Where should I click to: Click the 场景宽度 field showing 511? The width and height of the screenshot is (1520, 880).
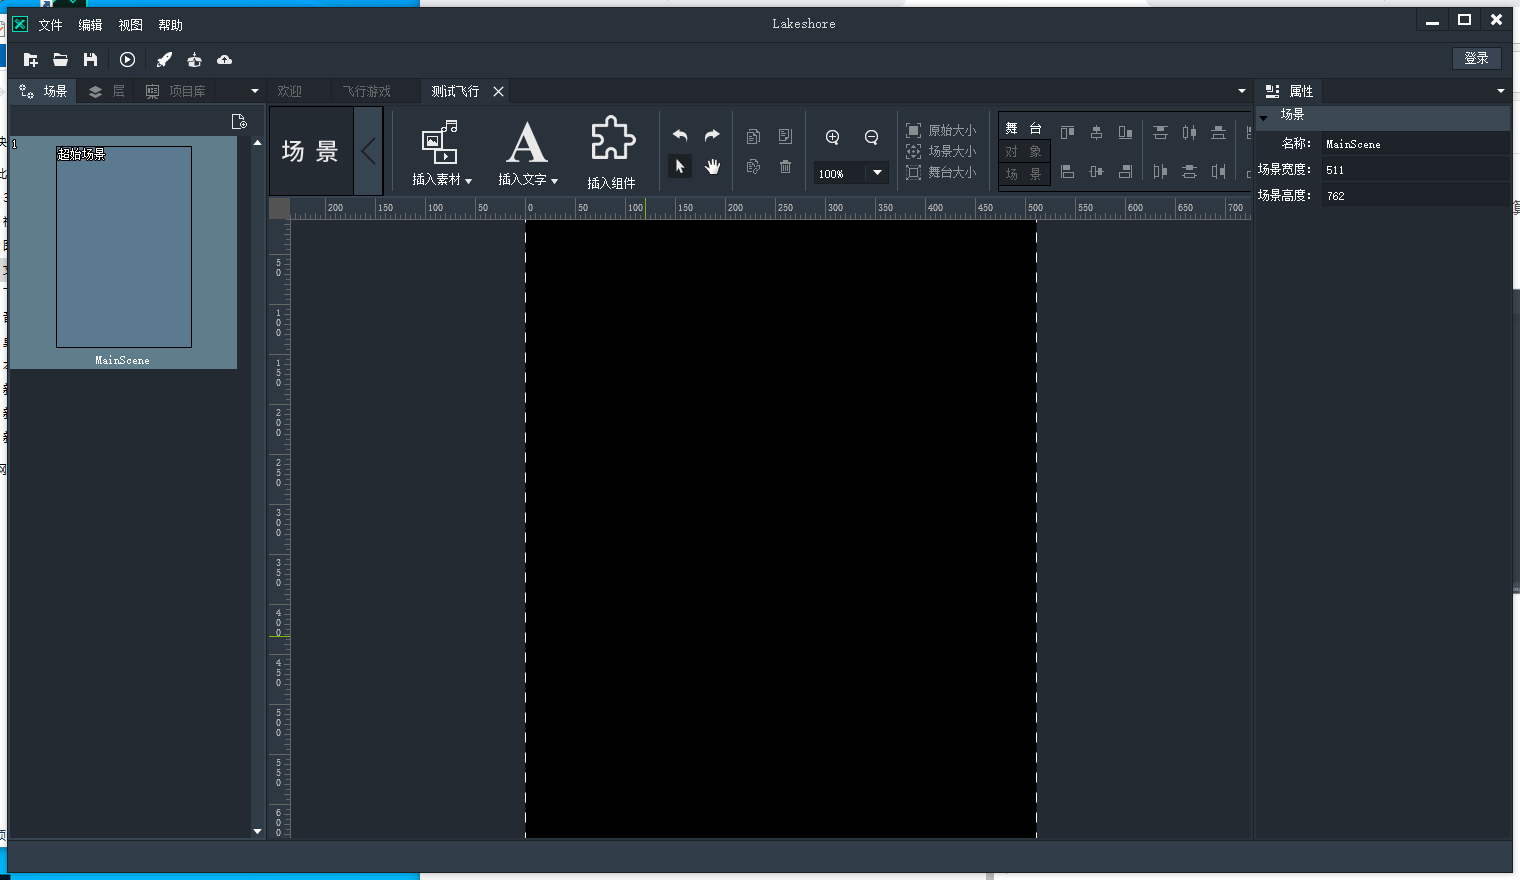(1415, 170)
